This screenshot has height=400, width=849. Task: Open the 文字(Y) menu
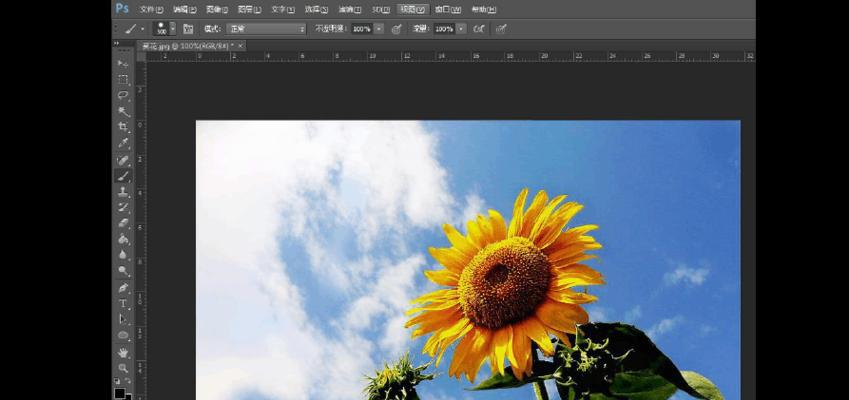[x=283, y=10]
